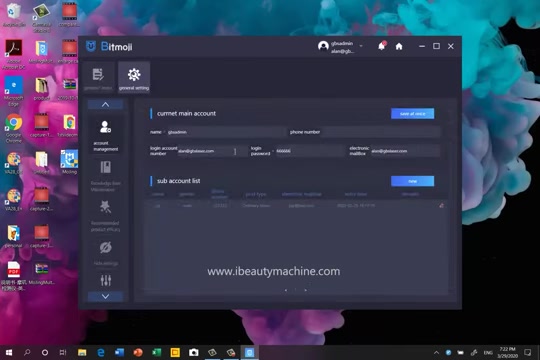540x360 pixels.
Task: Select the PDF document on desktop
Action: [x=14, y=276]
